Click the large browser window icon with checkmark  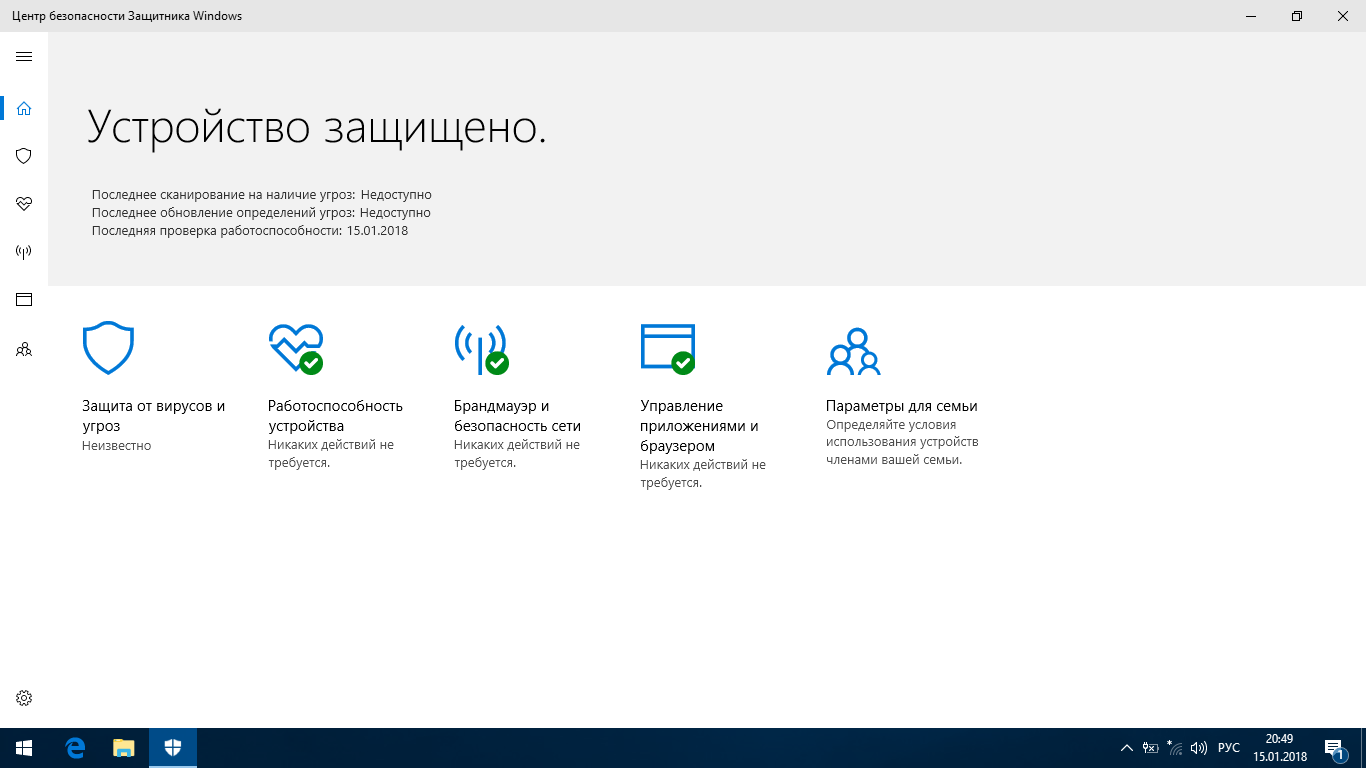coord(668,348)
